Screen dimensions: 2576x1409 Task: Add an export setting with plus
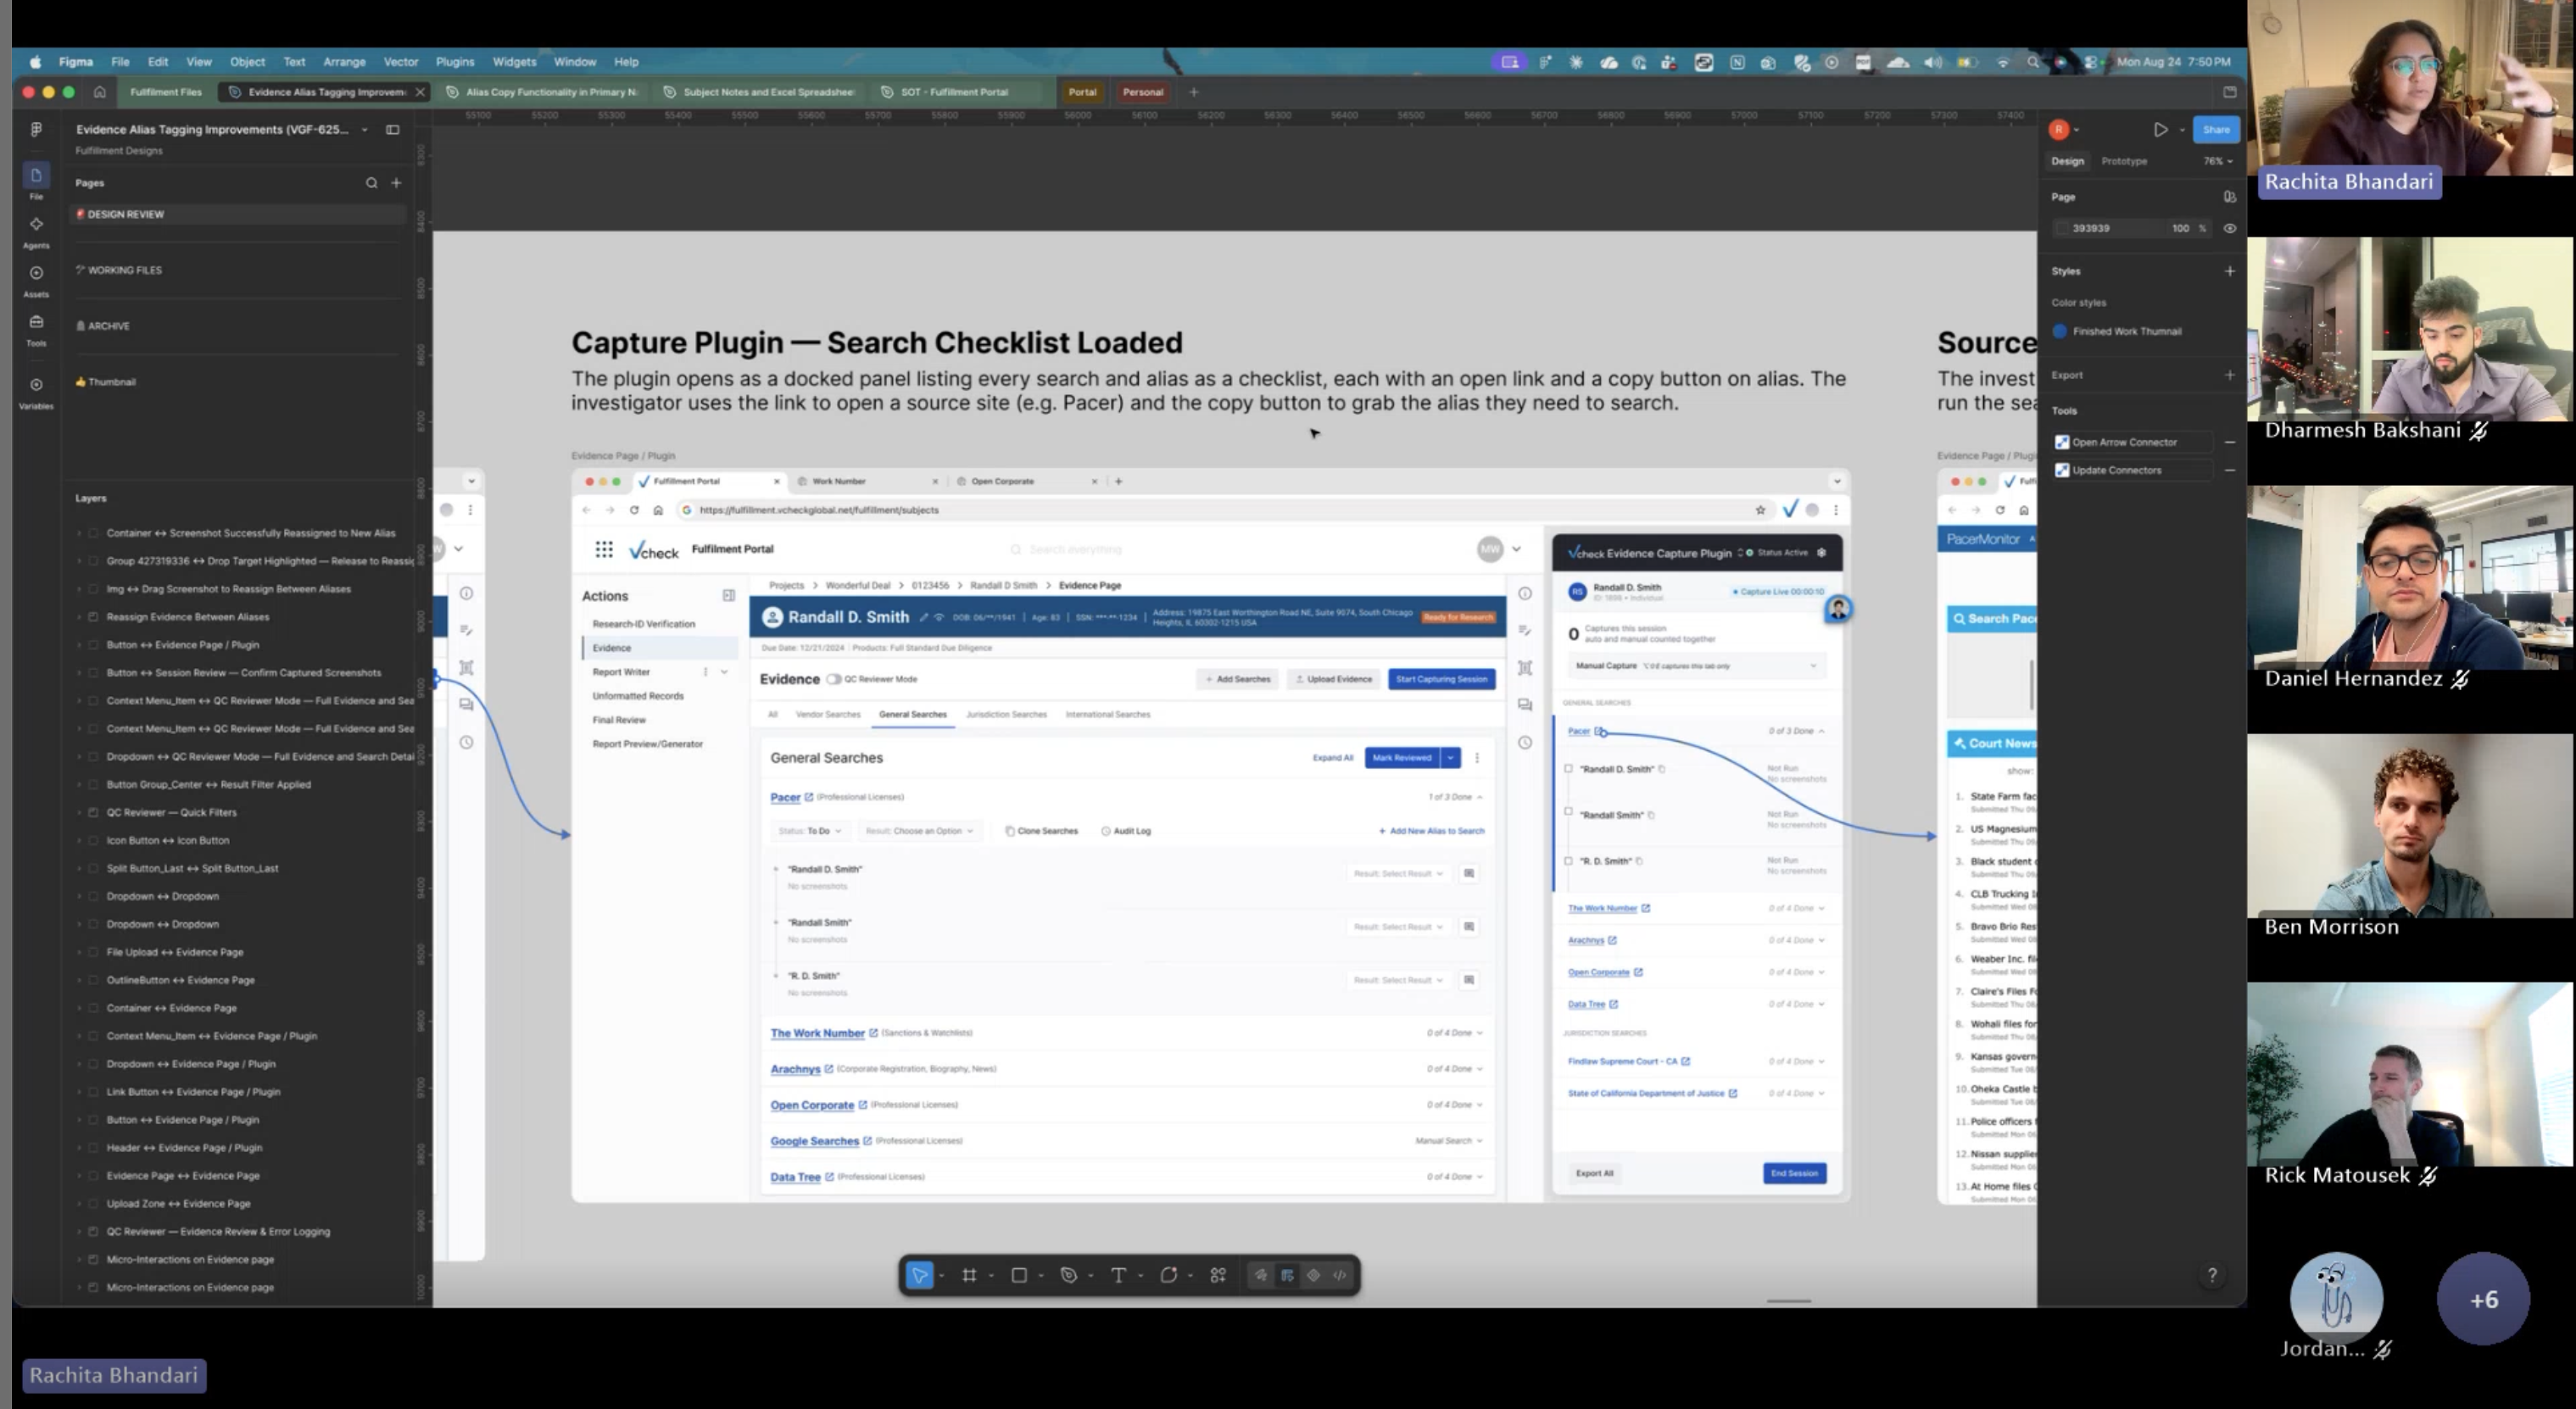[2229, 375]
